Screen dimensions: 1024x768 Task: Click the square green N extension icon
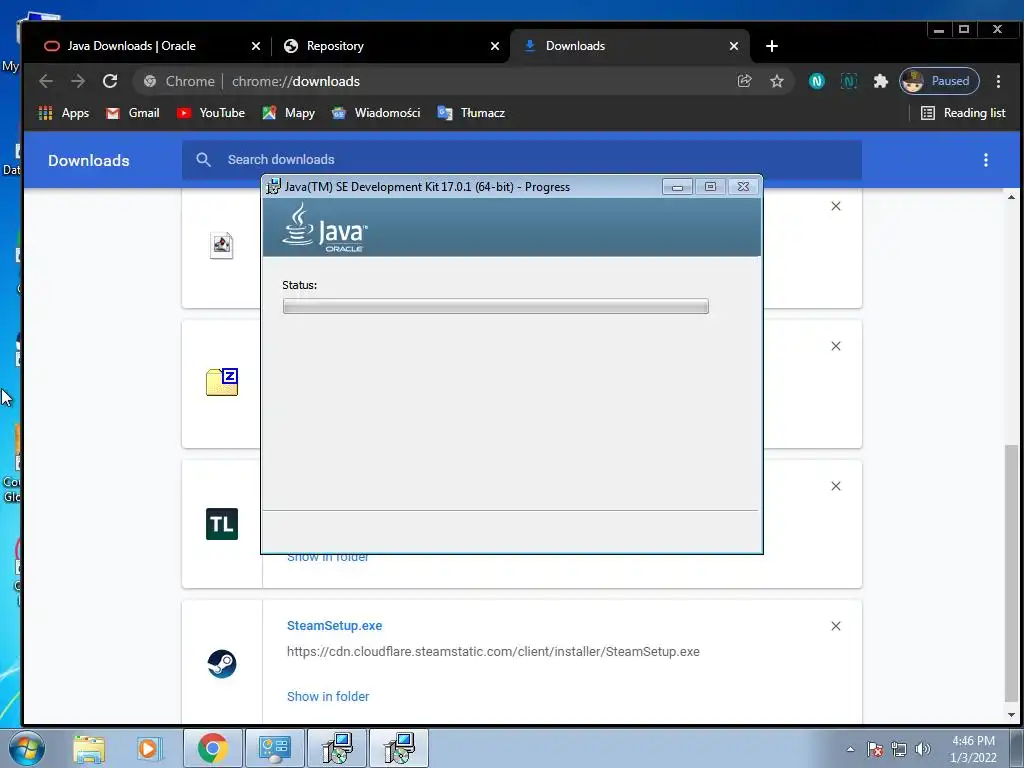tap(848, 81)
